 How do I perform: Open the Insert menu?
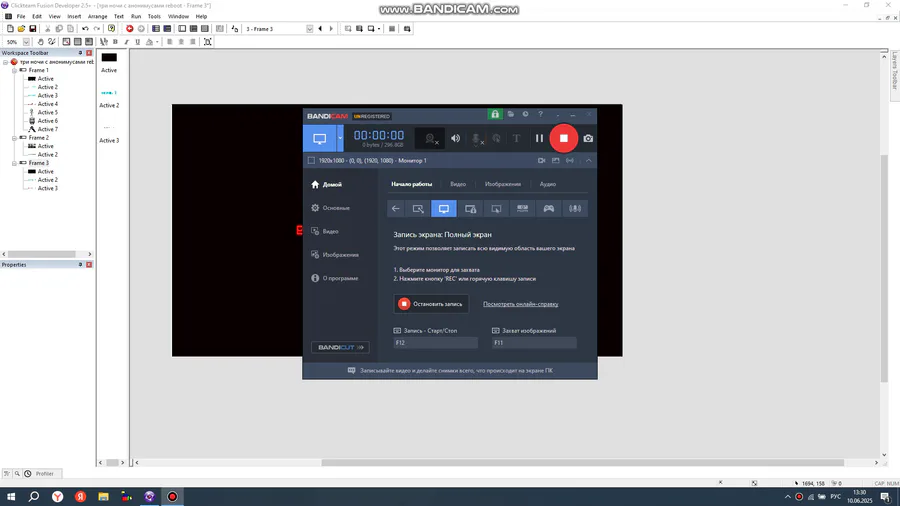tap(74, 17)
